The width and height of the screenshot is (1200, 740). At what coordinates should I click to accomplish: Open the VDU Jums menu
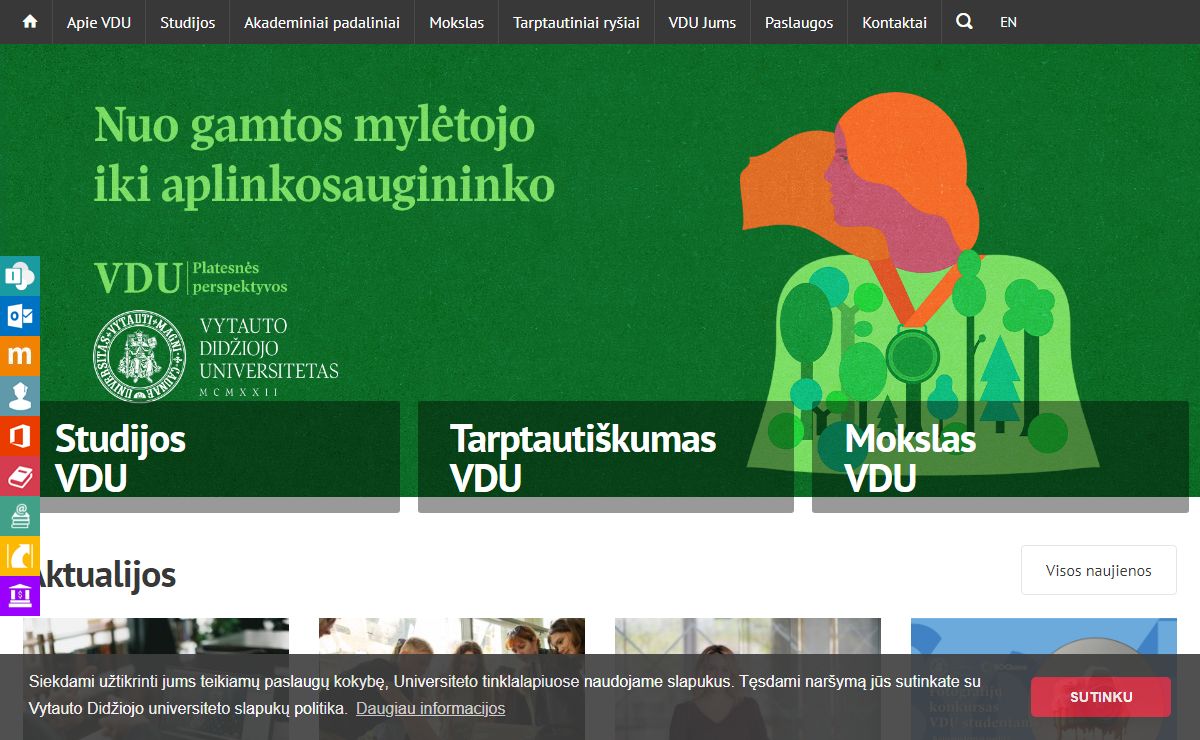click(702, 22)
